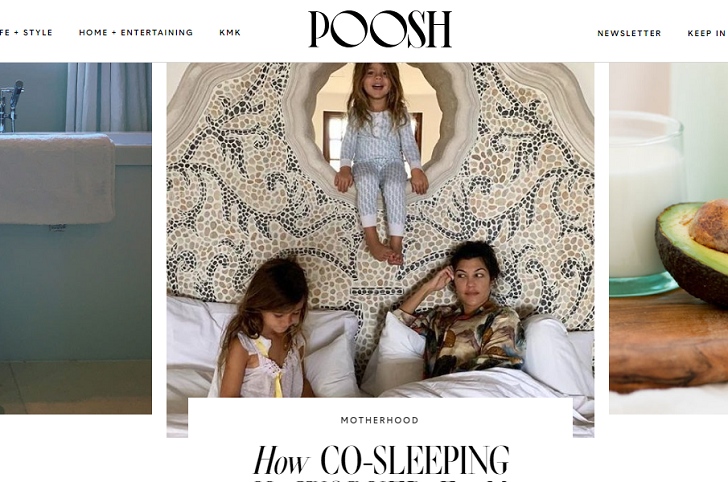
Task: Click the Newsletter link
Action: pos(629,33)
